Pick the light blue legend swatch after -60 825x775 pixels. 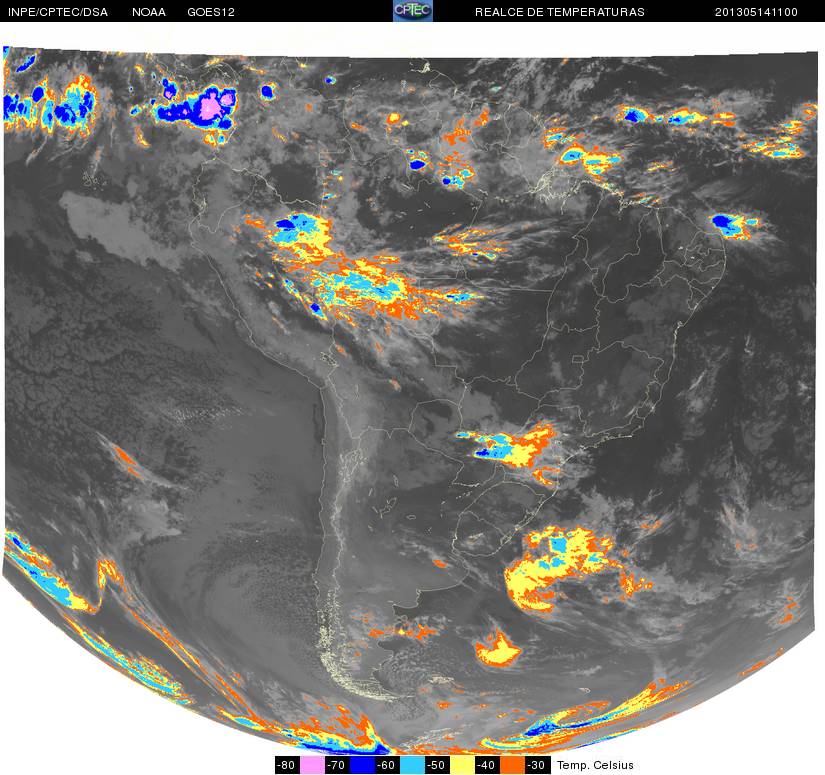(412, 765)
